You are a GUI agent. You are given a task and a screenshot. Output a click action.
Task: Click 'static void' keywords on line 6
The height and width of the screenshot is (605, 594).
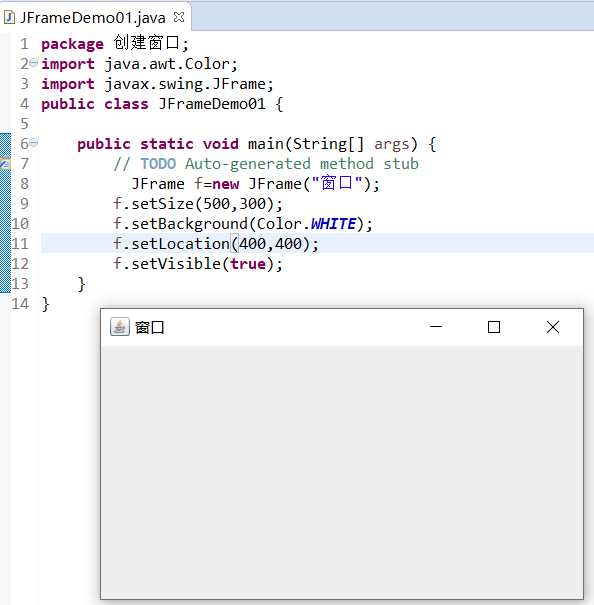click(190, 144)
